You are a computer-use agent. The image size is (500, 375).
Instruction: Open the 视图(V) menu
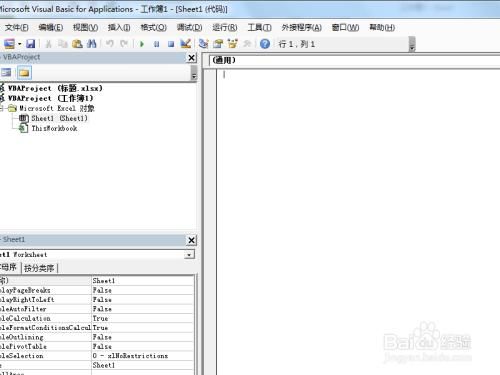(x=85, y=27)
